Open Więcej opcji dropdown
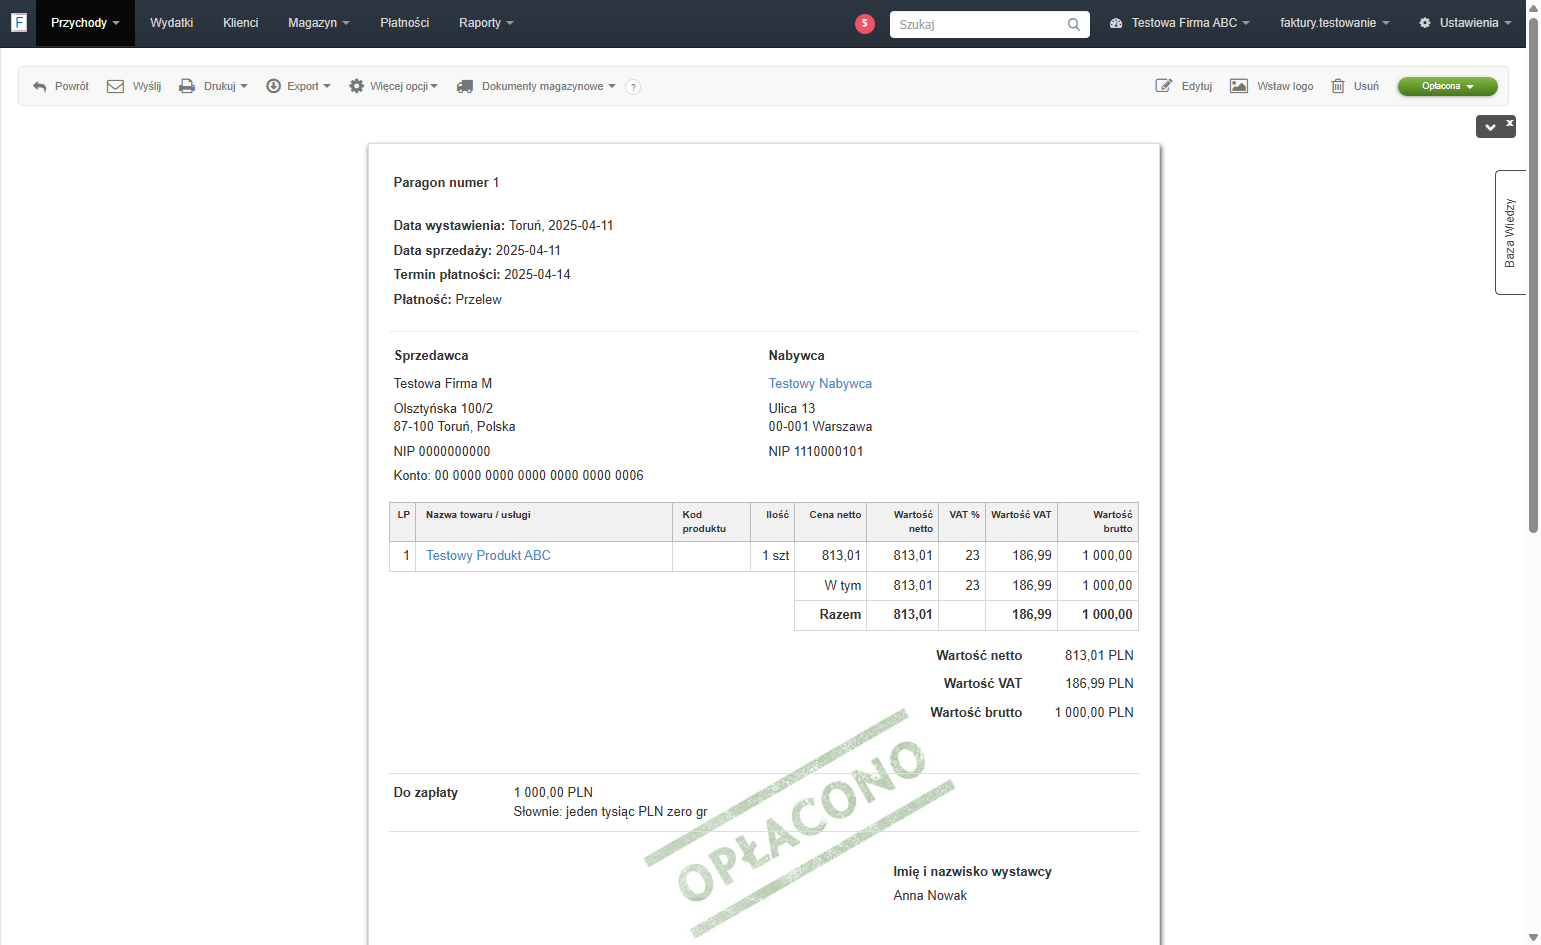Screen dimensions: 1541x945 click(393, 87)
